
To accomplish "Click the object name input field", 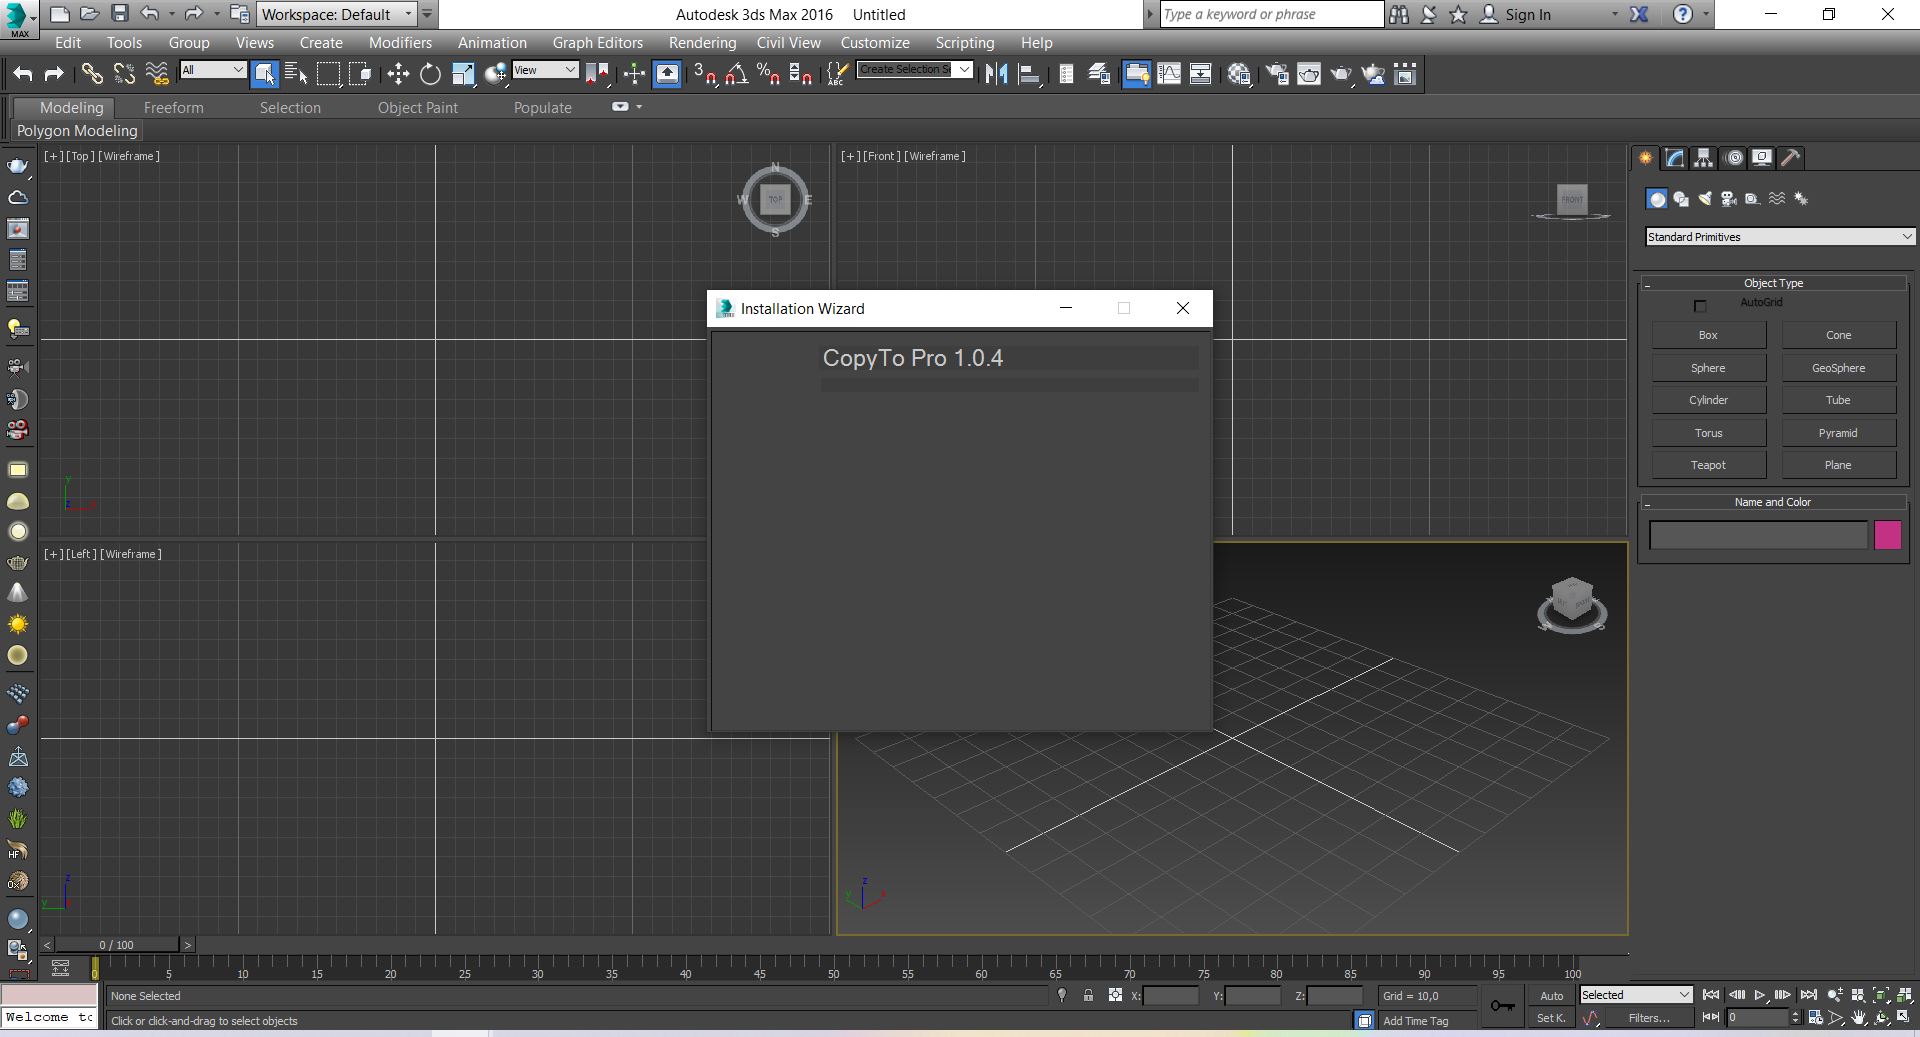I will click(x=1758, y=535).
